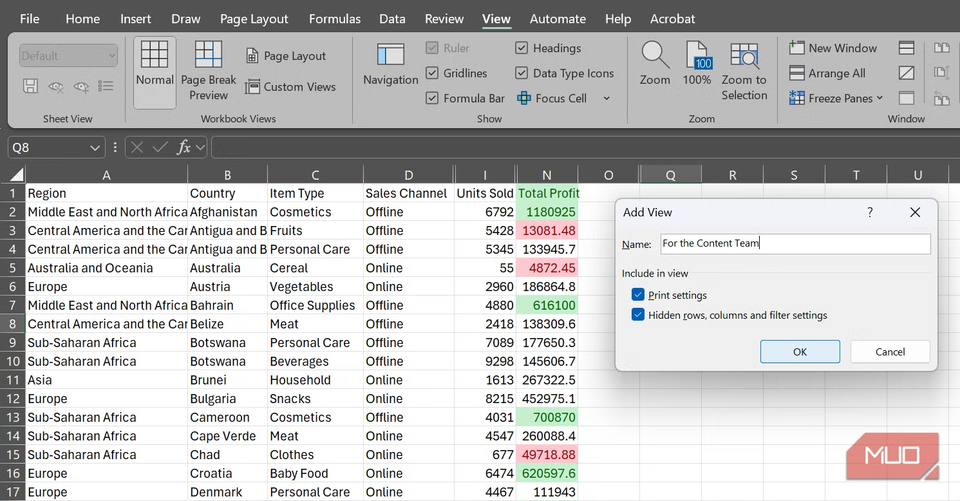Cancel the Add View dialog
960x501 pixels.
tap(890, 352)
